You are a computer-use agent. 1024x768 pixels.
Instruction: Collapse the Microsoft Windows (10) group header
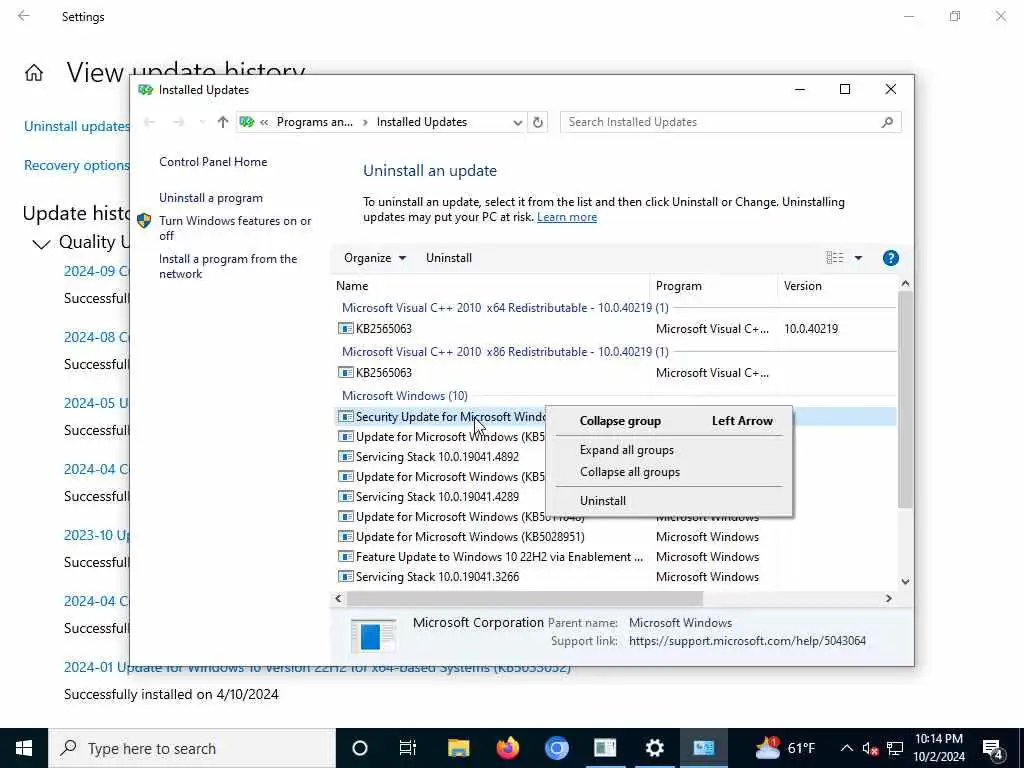pos(405,396)
